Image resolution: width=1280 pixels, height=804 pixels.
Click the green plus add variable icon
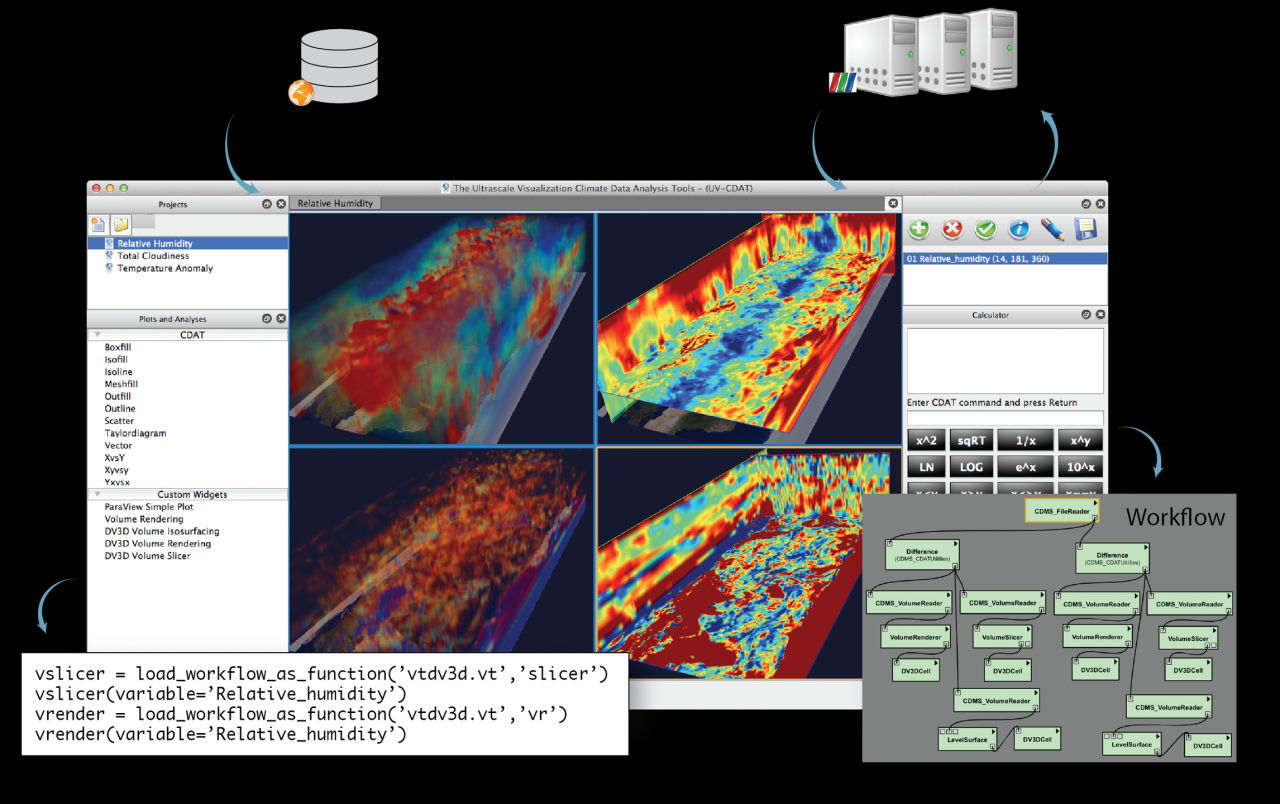coord(919,229)
